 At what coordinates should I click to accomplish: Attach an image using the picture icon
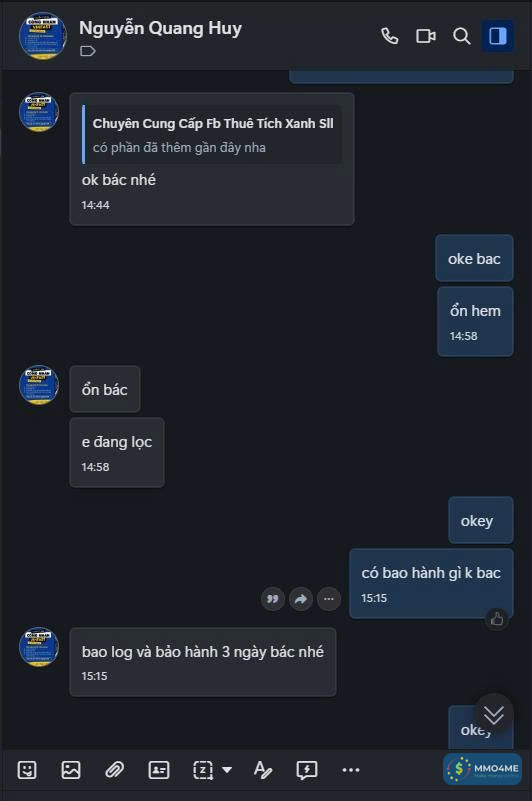click(x=71, y=770)
